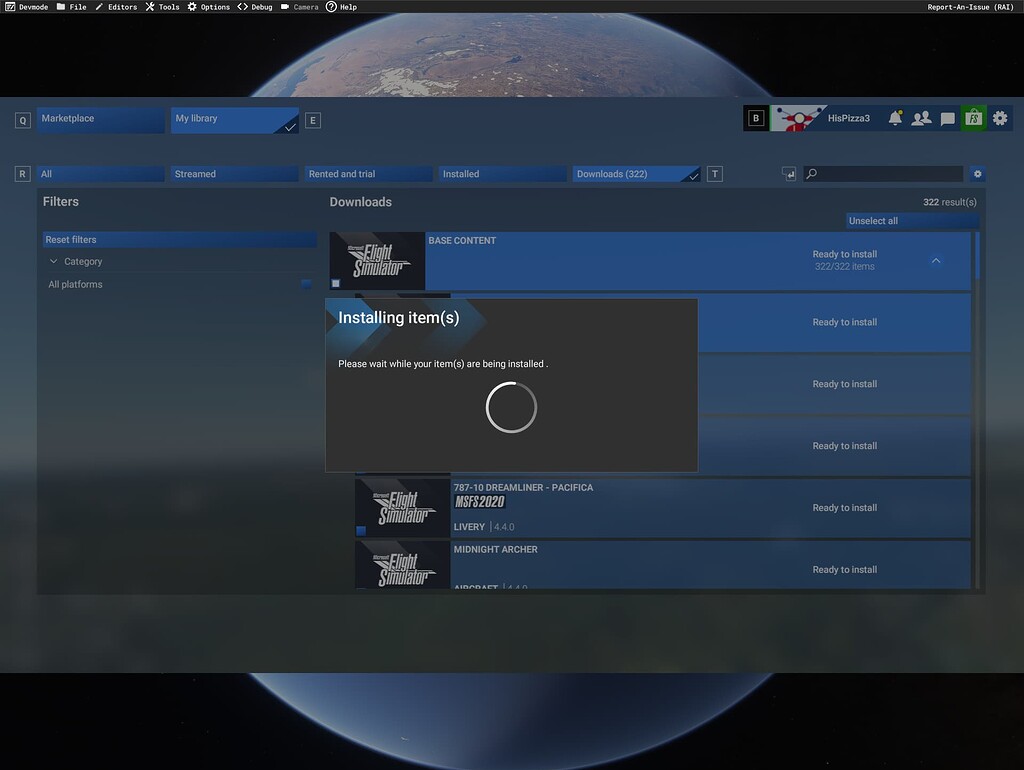Switch to the Marketplace tab
The width and height of the screenshot is (1024, 770).
(100, 118)
